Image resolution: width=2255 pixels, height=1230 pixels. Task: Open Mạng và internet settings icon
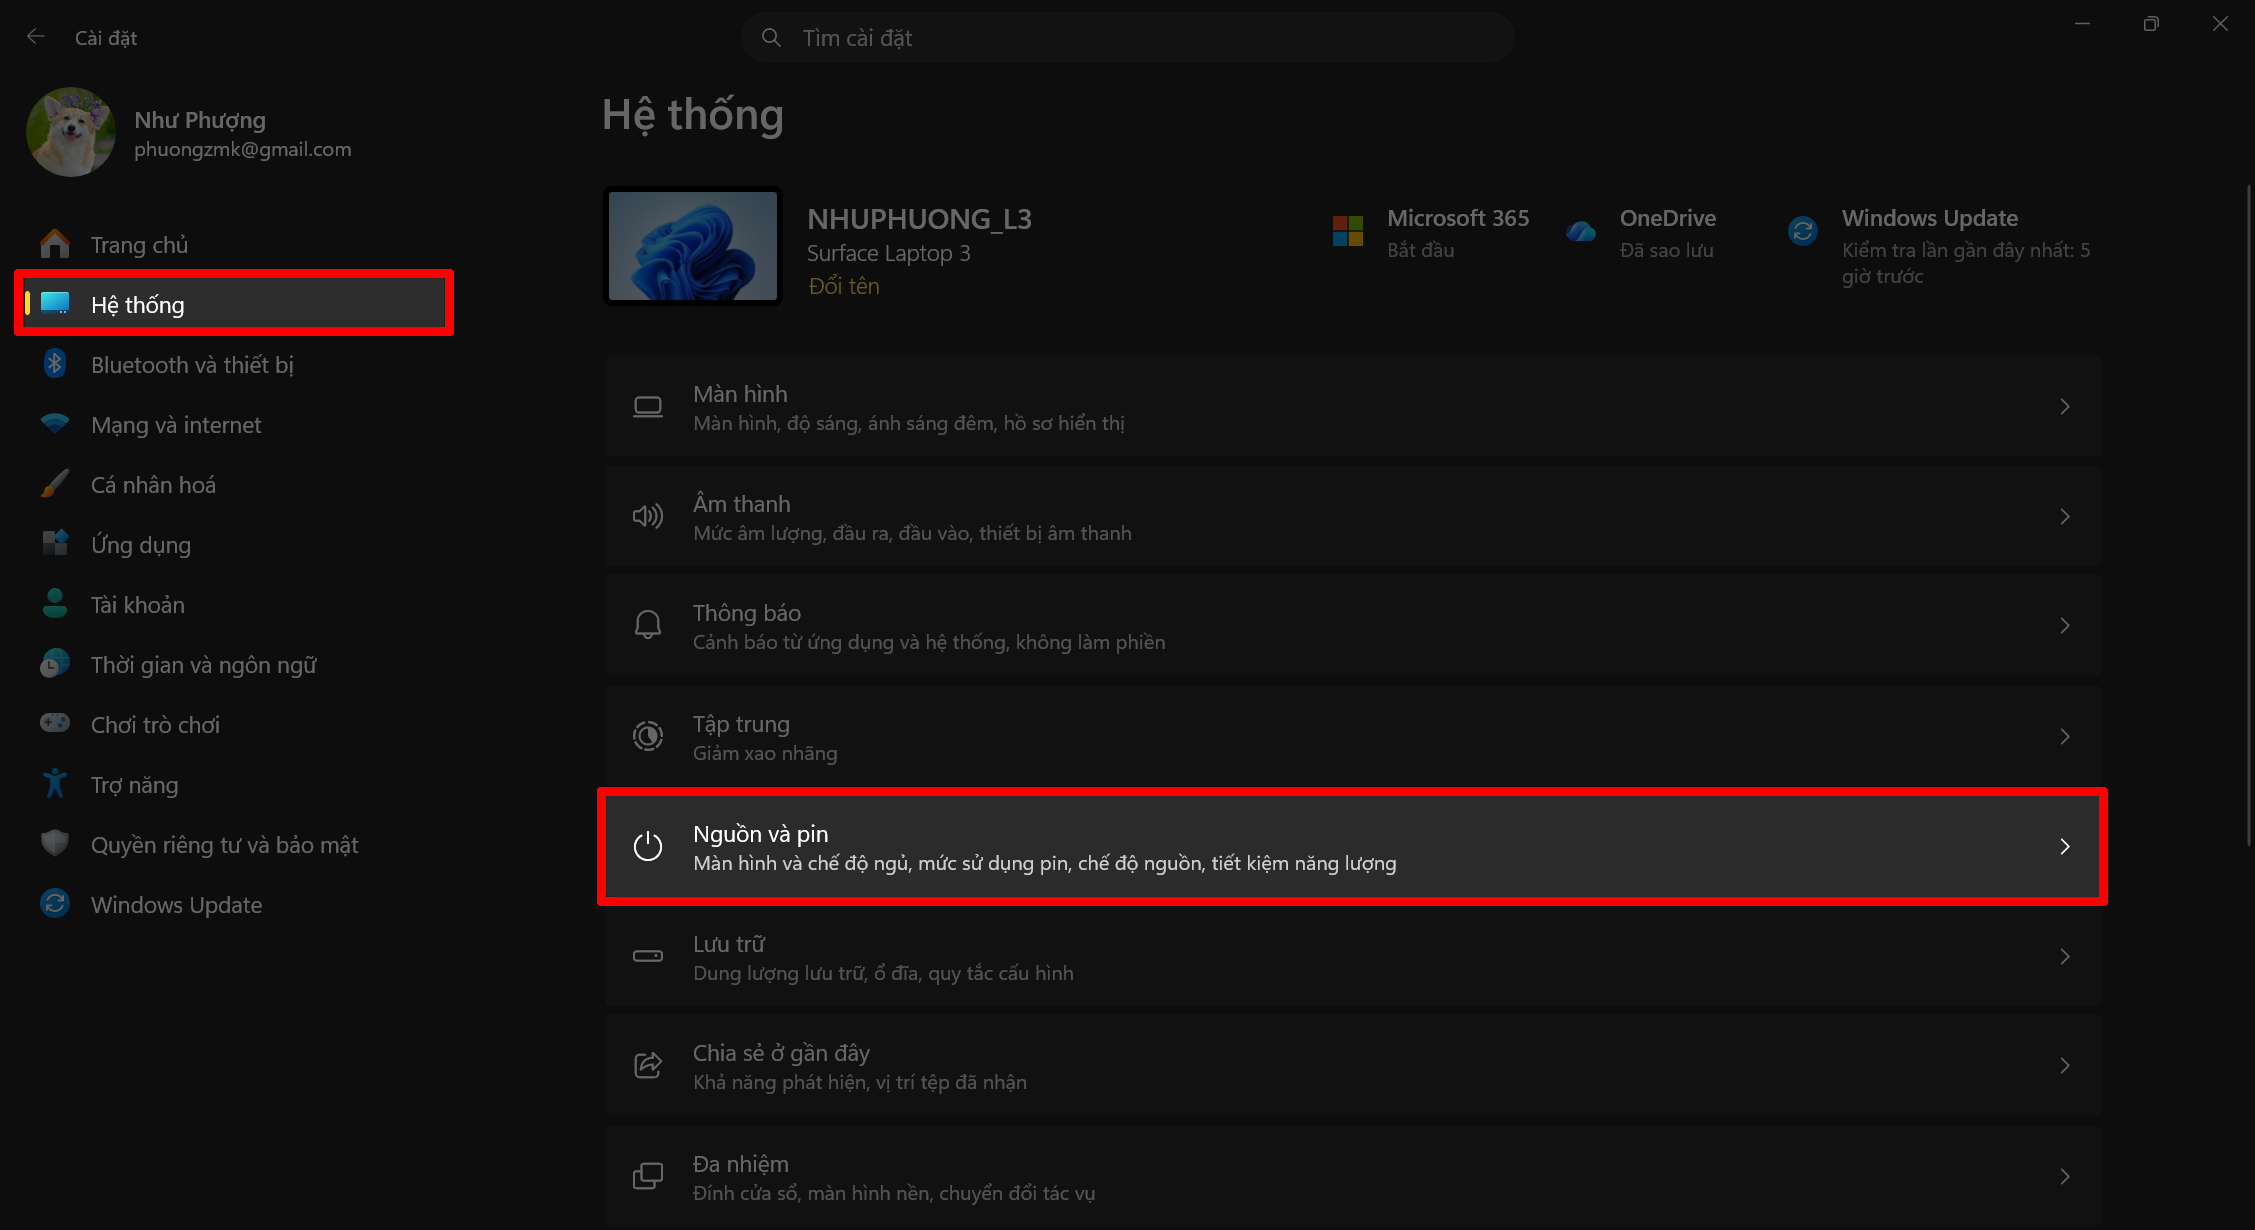pyautogui.click(x=55, y=423)
